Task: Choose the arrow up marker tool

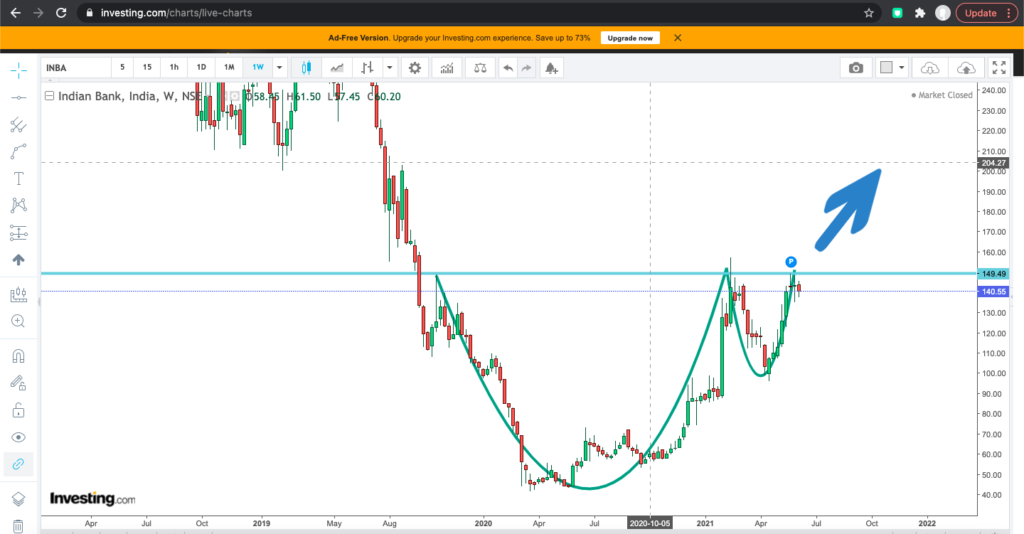Action: pyautogui.click(x=18, y=260)
